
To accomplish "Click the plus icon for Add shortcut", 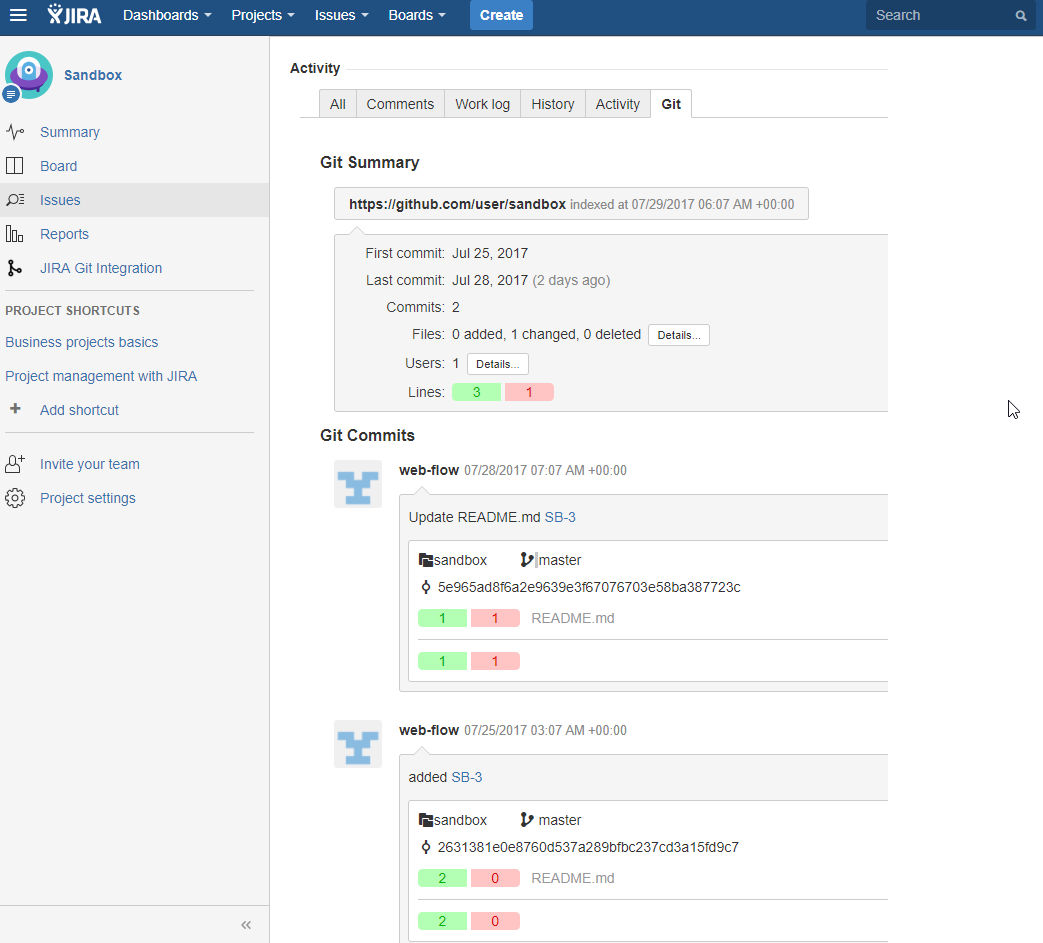I will click(15, 408).
